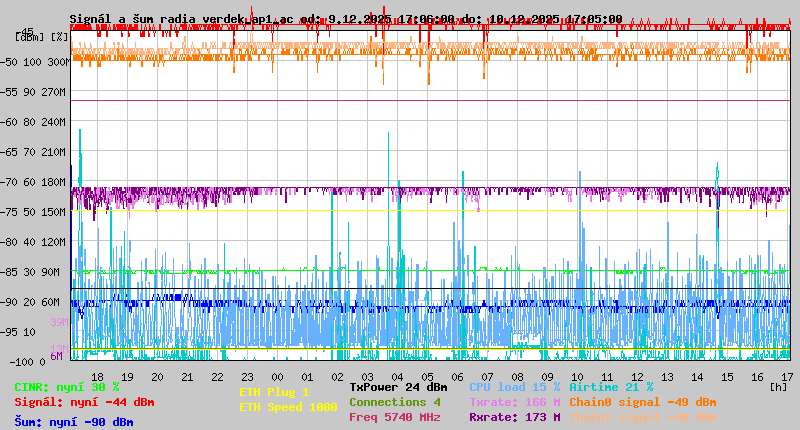Click the '6M' rate marker label
This screenshot has width=800, height=430.
point(57,356)
